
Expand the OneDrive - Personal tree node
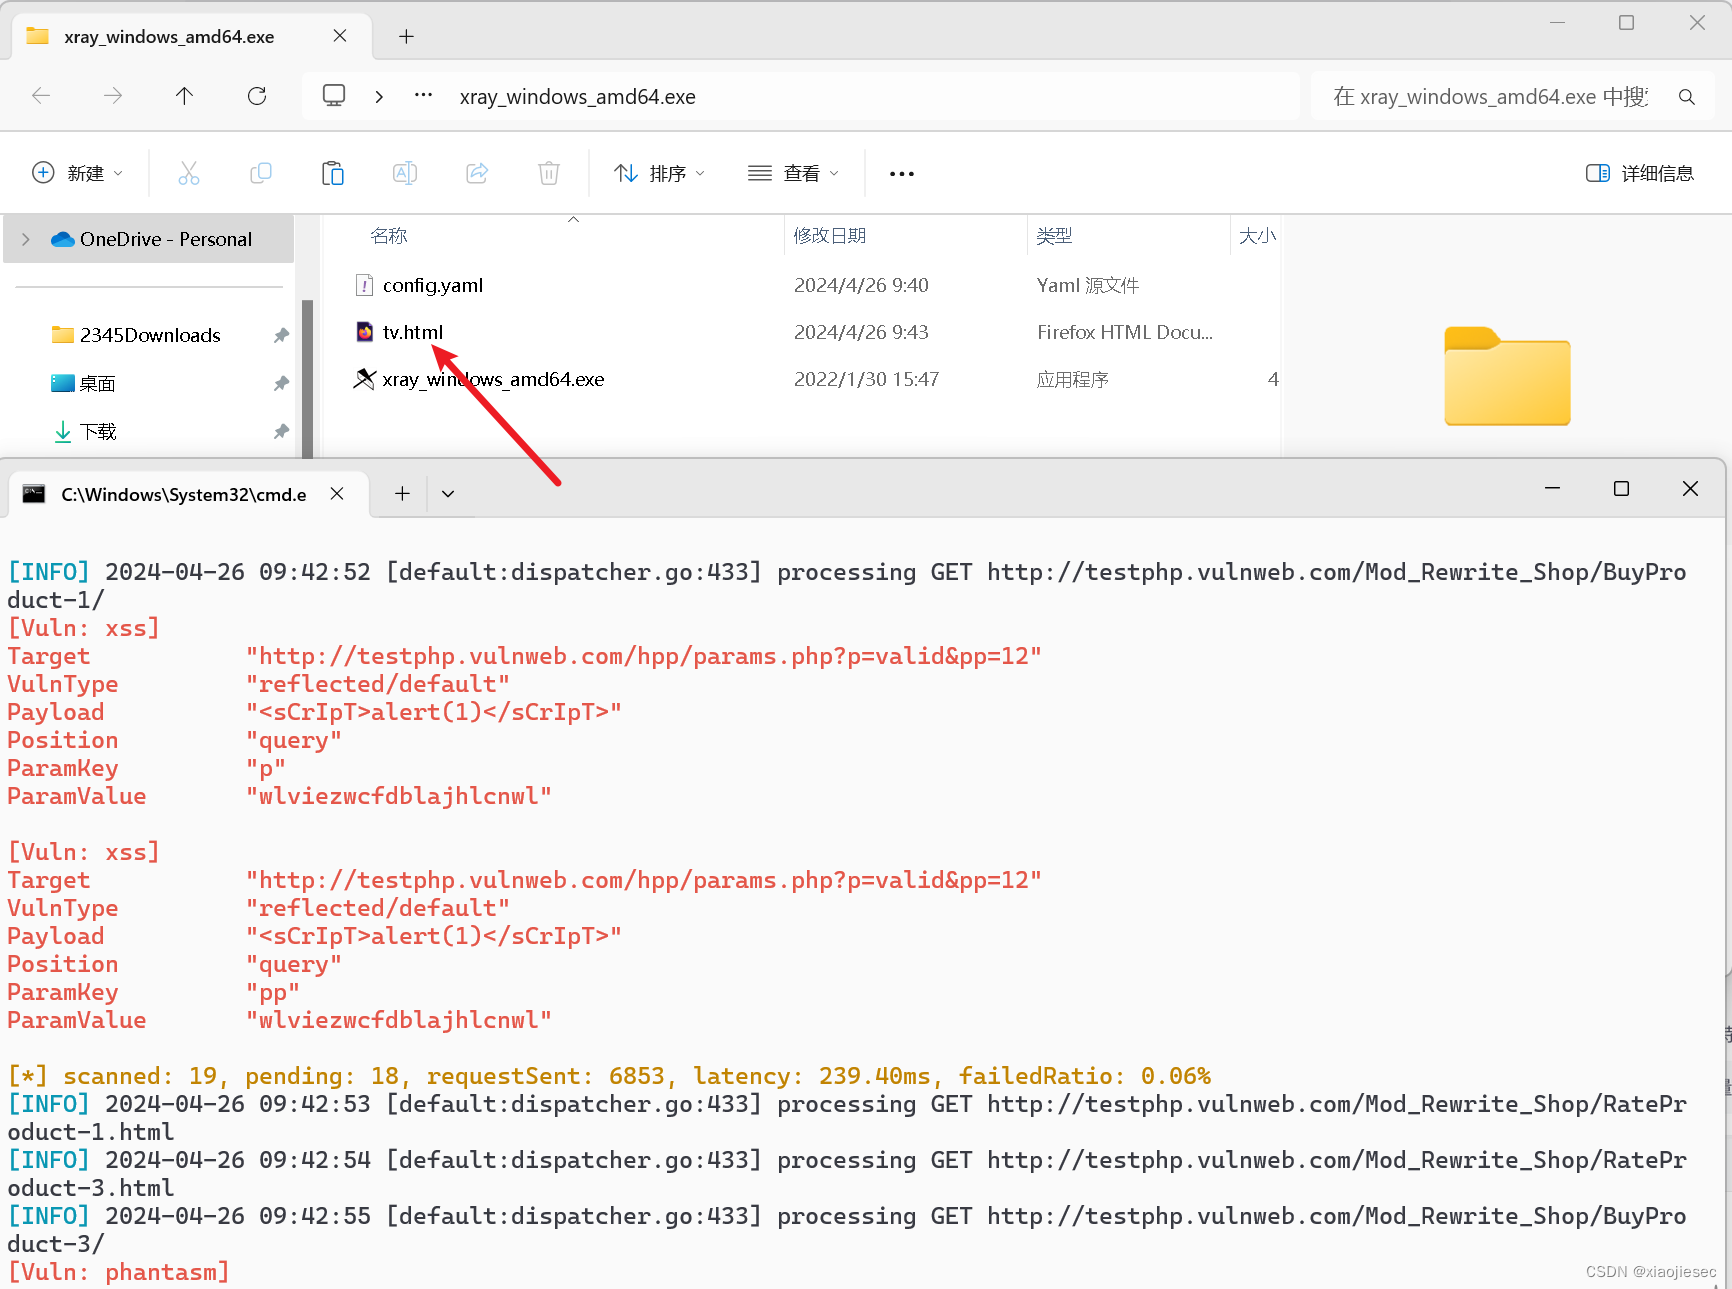pyautogui.click(x=26, y=239)
